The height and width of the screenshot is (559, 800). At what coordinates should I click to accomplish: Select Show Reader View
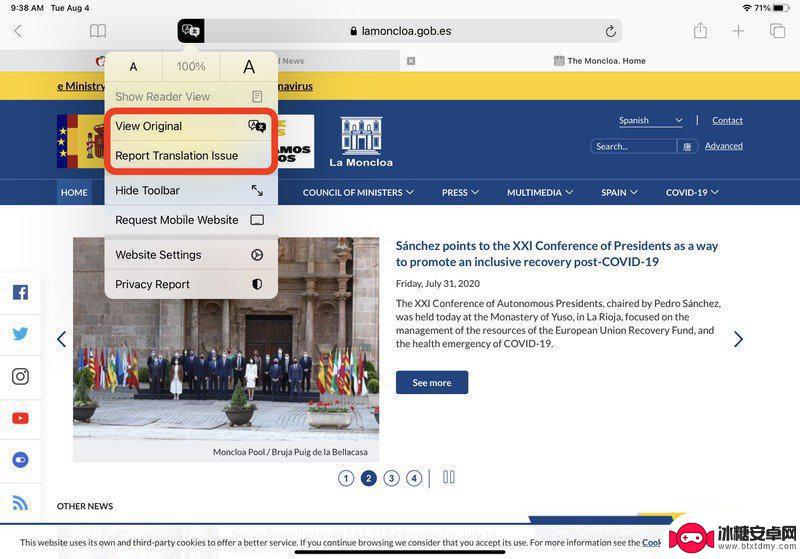(191, 96)
